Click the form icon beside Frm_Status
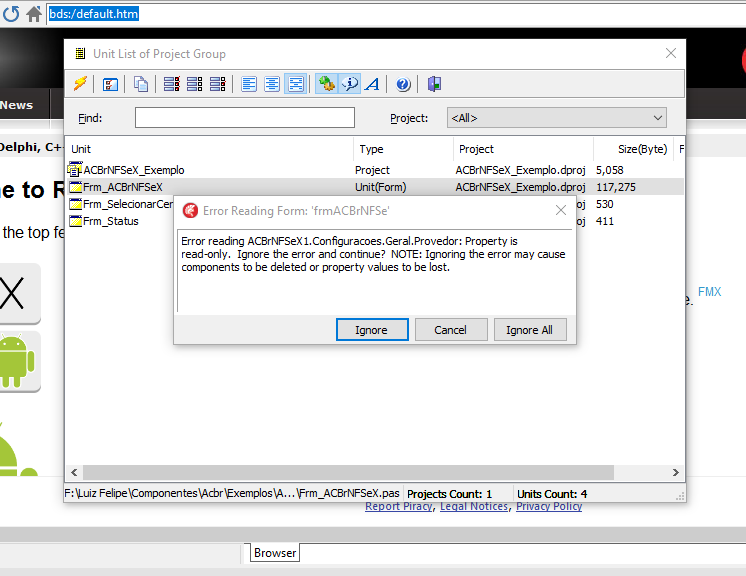Image resolution: width=746 pixels, height=576 pixels. [x=75, y=221]
